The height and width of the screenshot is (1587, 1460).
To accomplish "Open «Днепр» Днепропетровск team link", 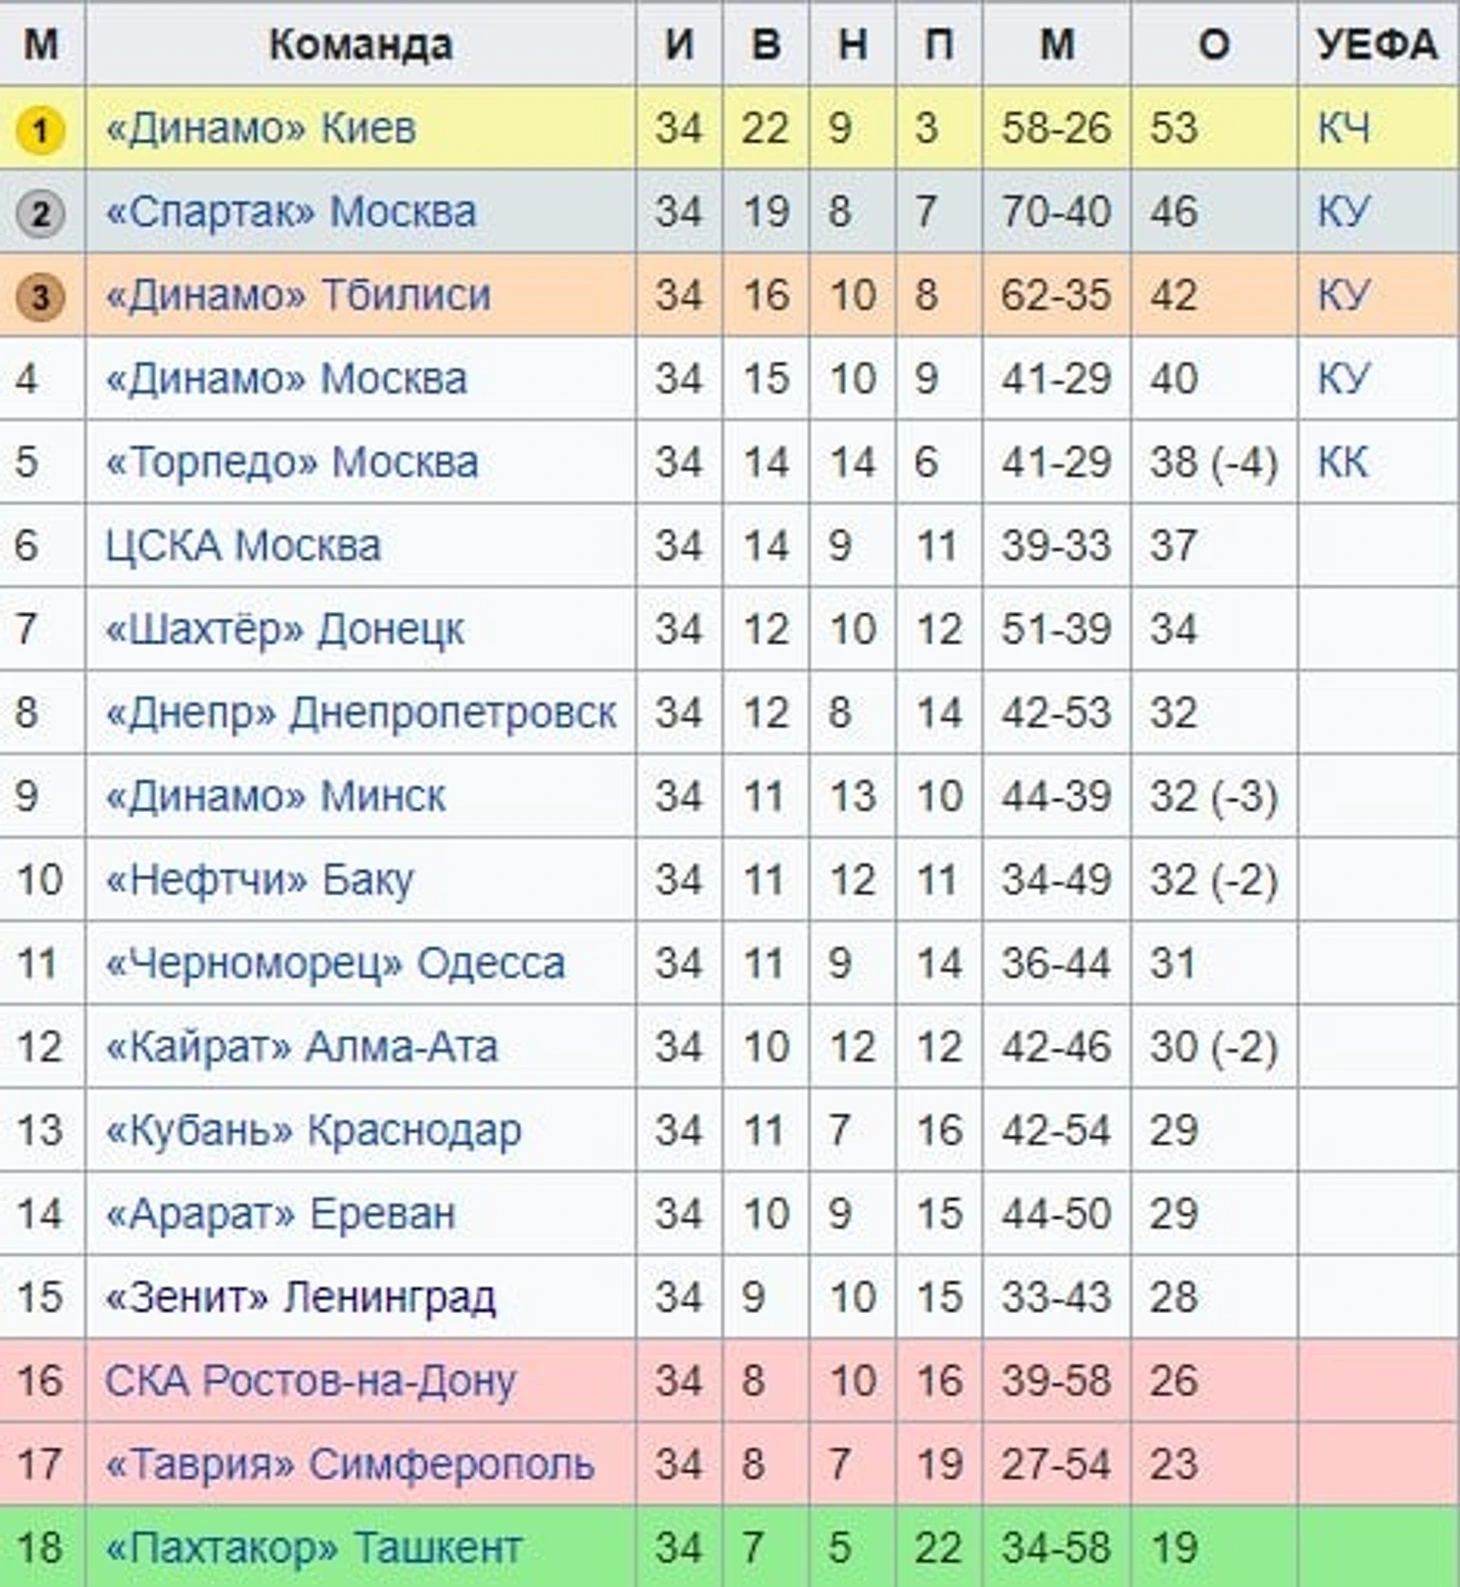I will coord(360,713).
